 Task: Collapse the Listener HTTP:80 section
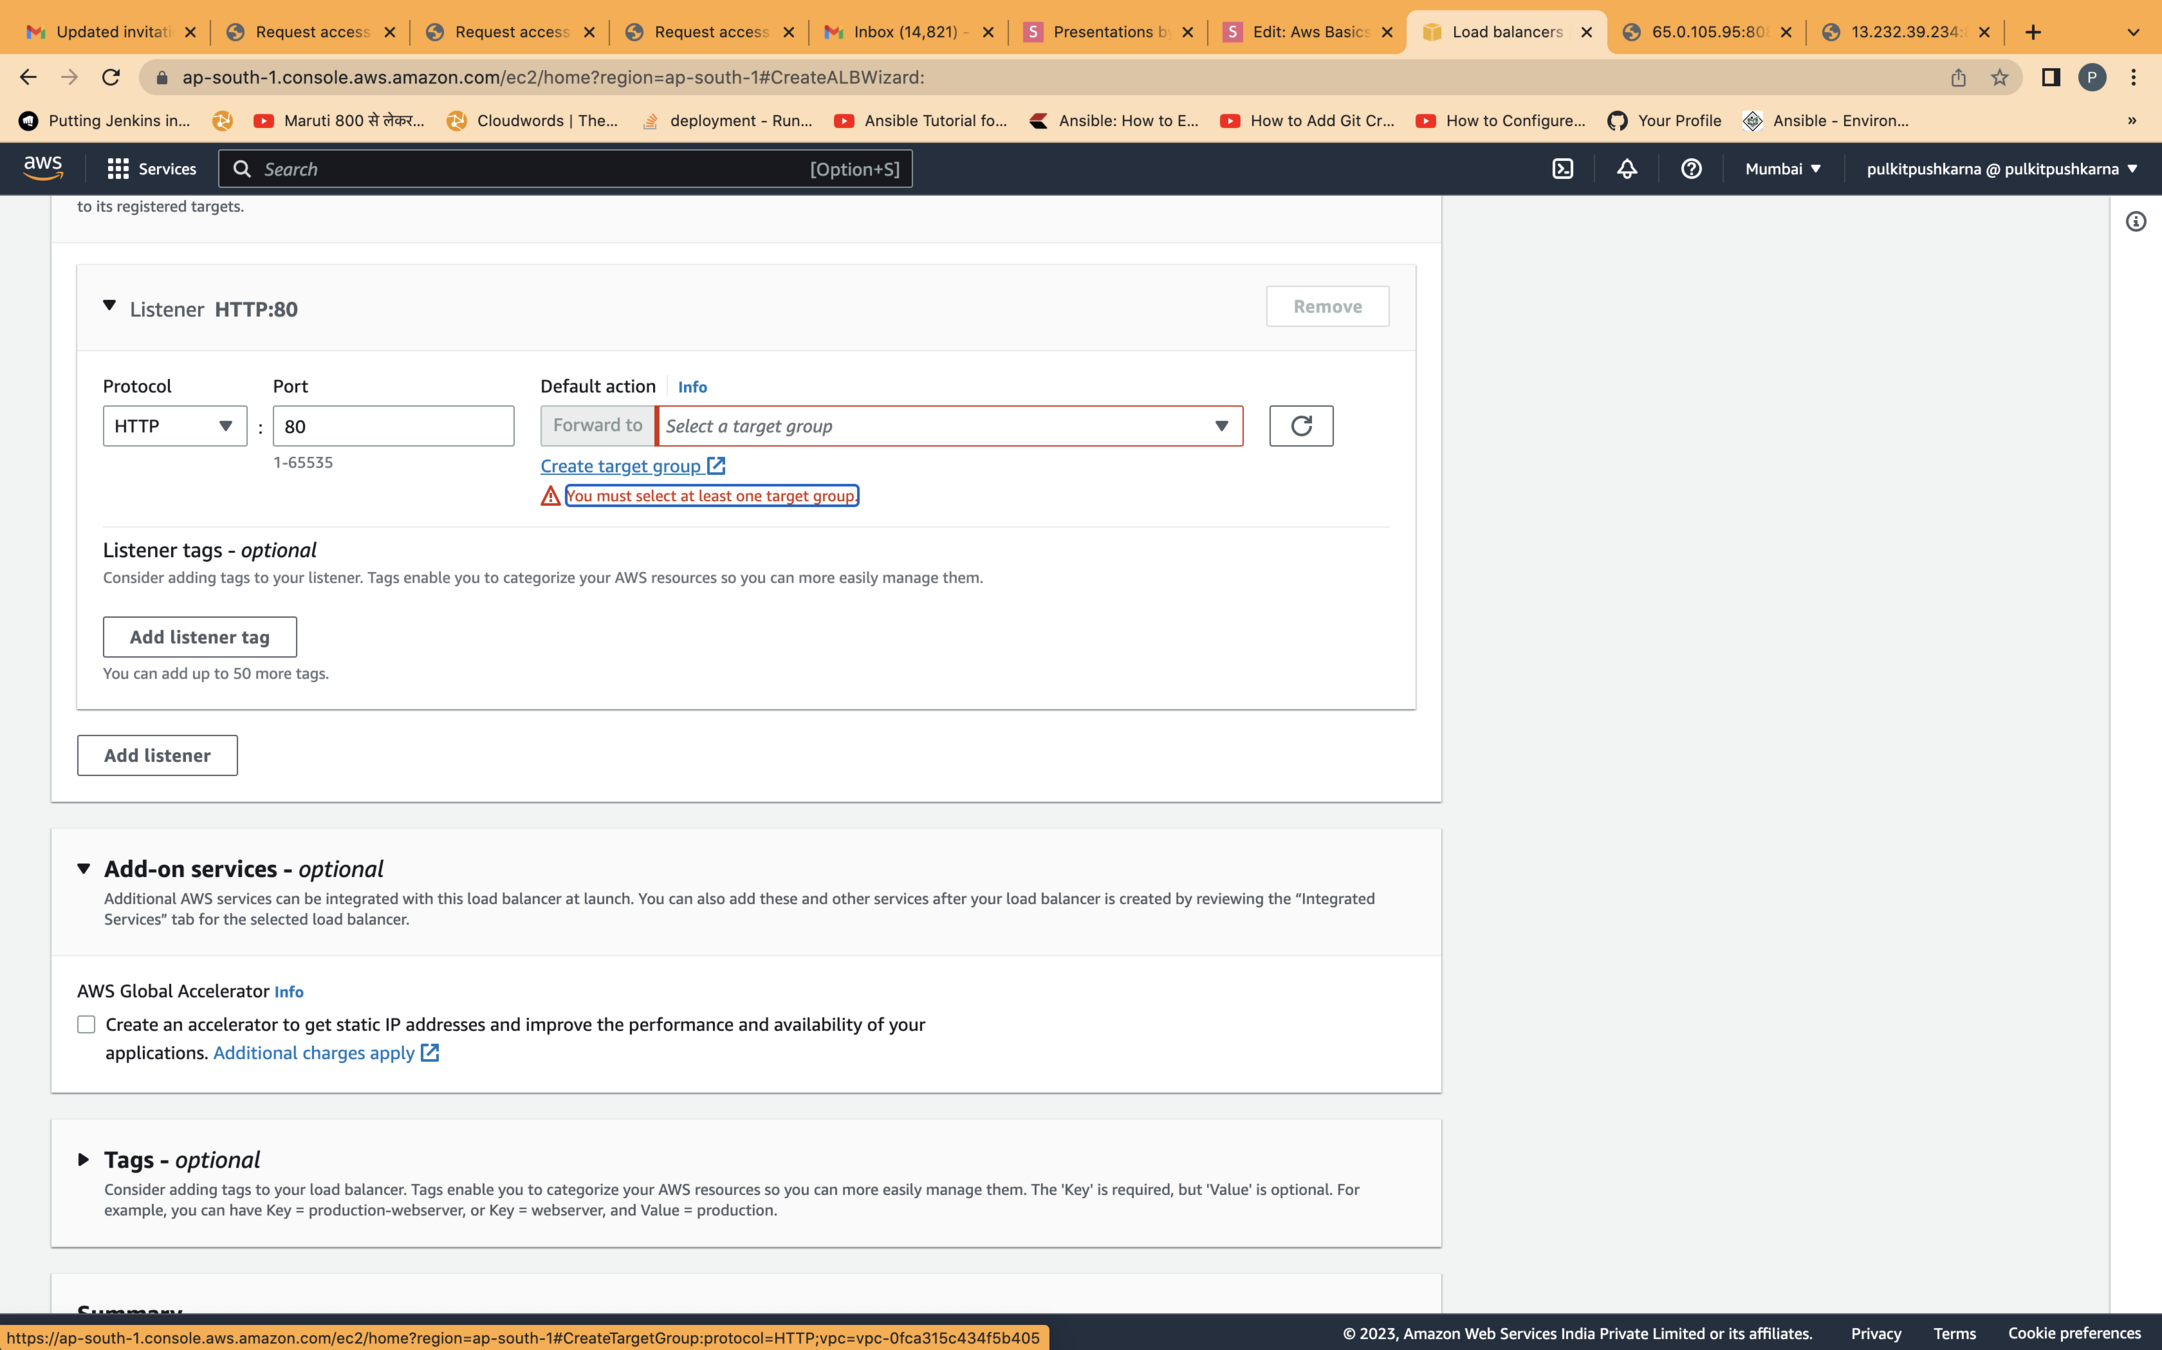click(109, 306)
